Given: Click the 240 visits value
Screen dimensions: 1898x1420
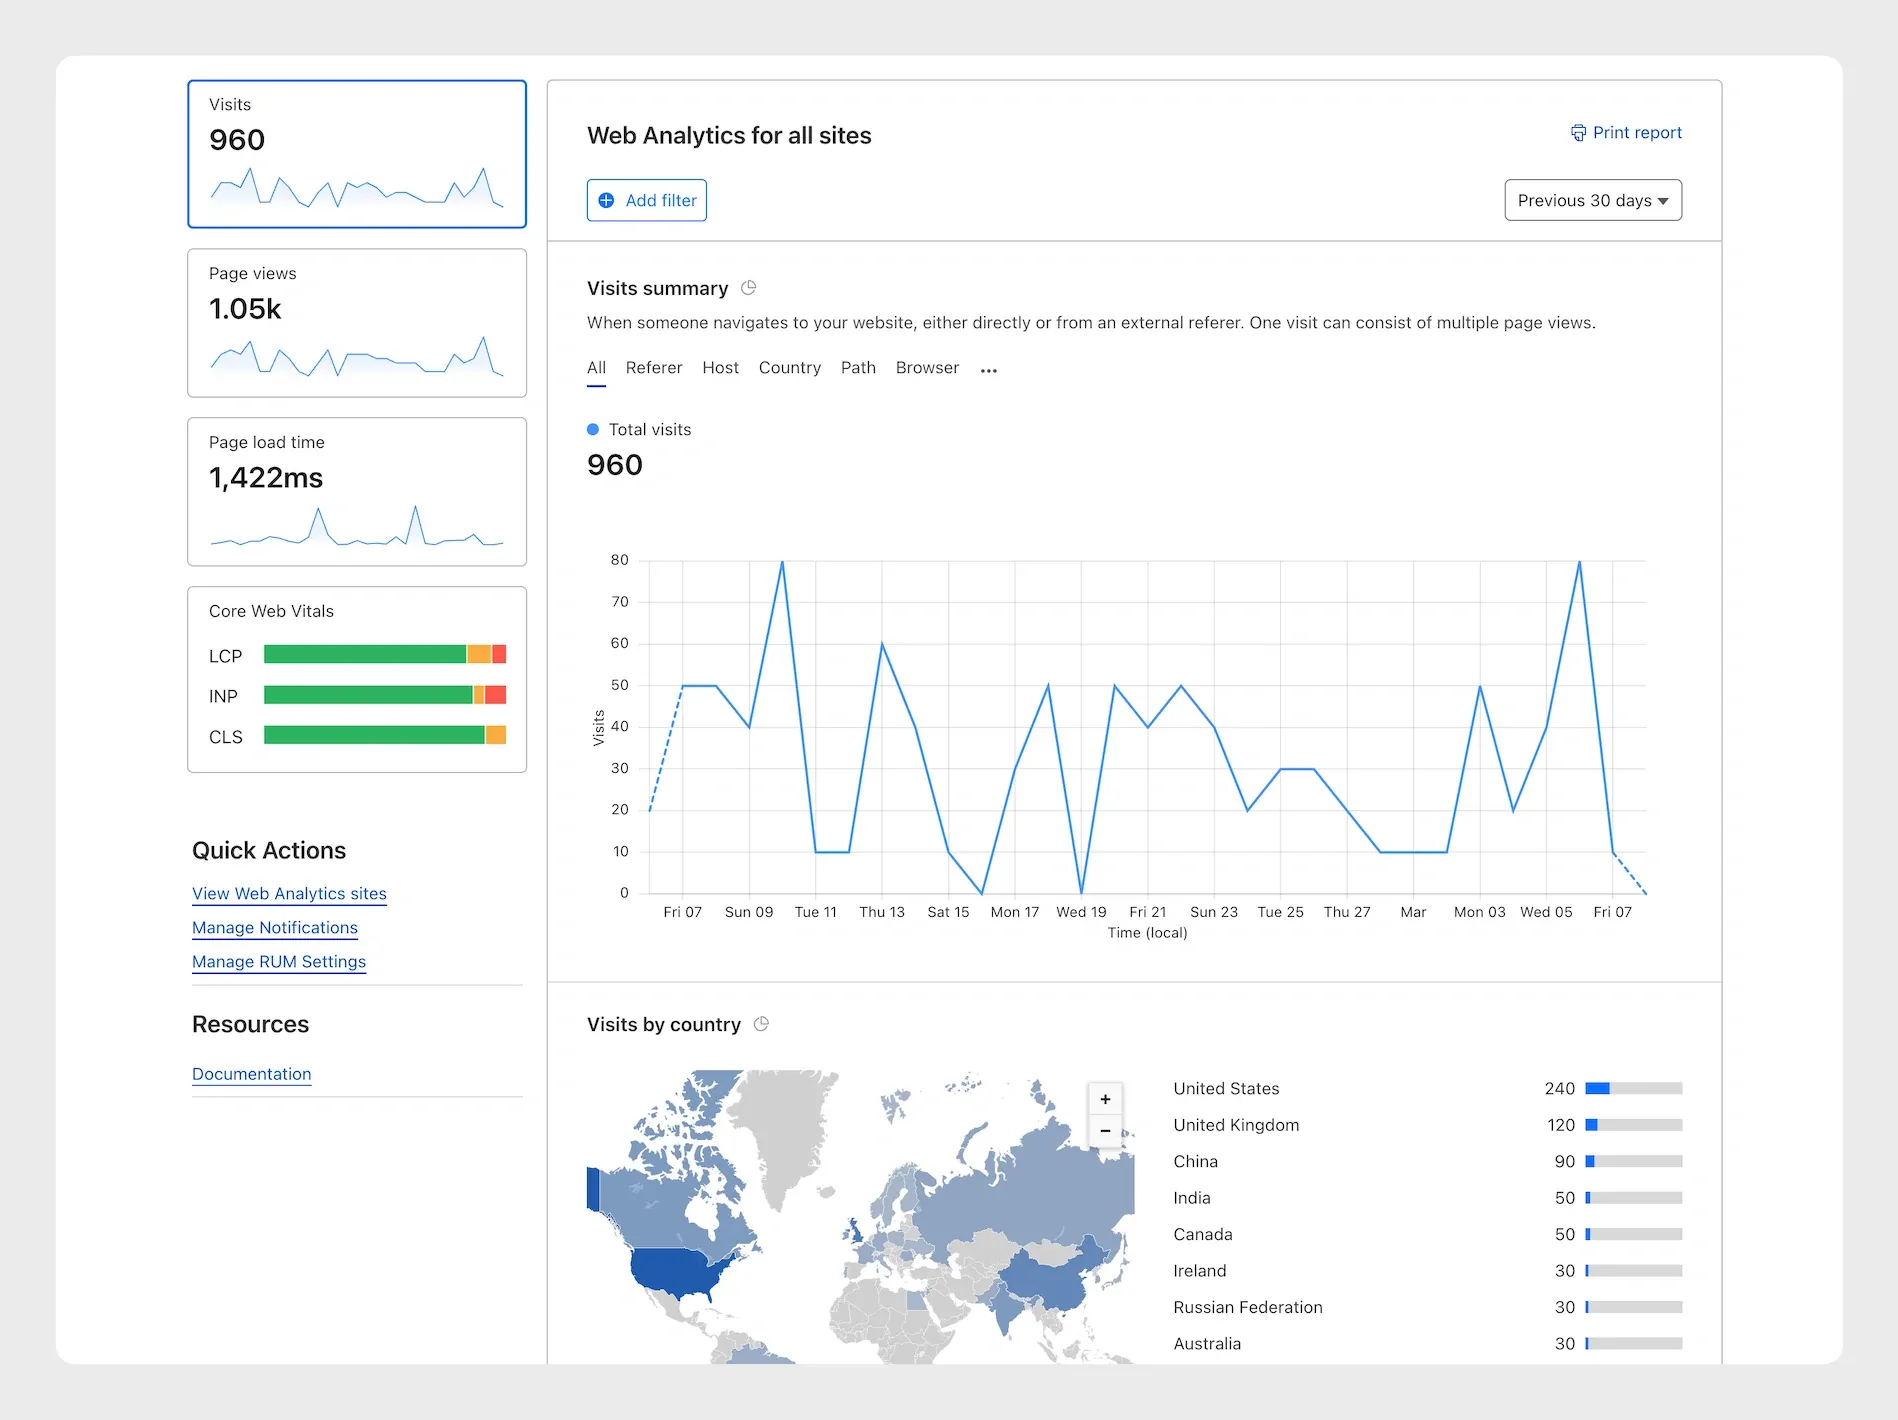Looking at the screenshot, I should coord(1559,1088).
